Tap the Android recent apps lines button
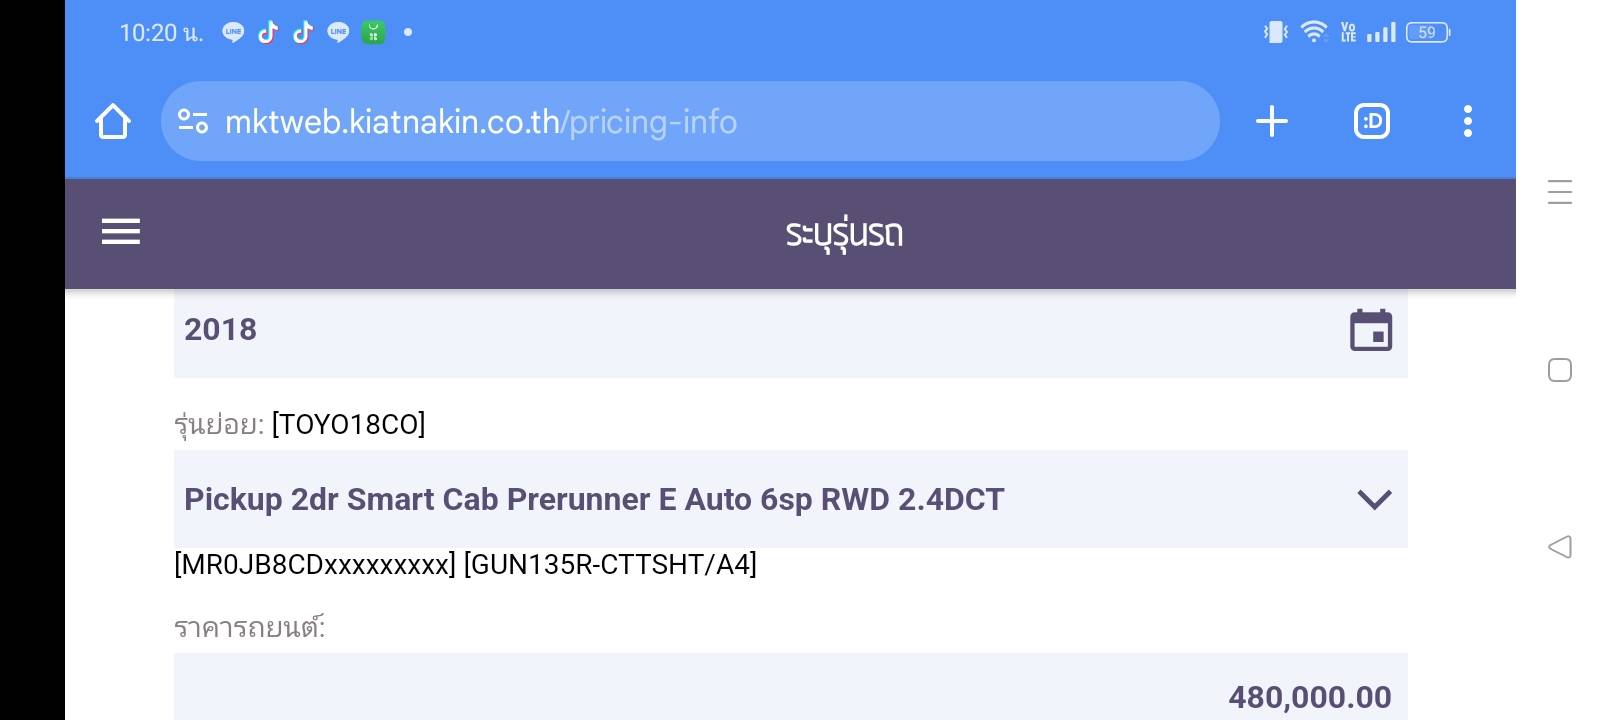The width and height of the screenshot is (1604, 720). tap(1559, 192)
